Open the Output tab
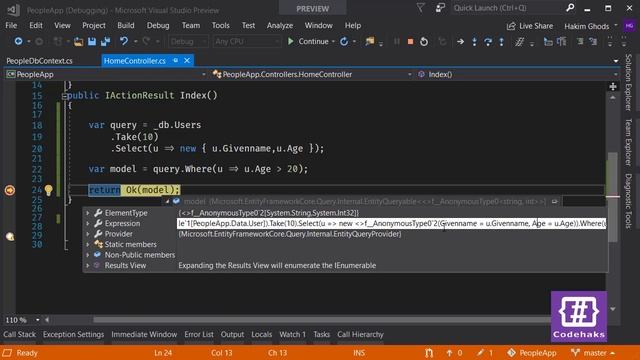Viewport: 640px width, 360px height. tap(232, 334)
